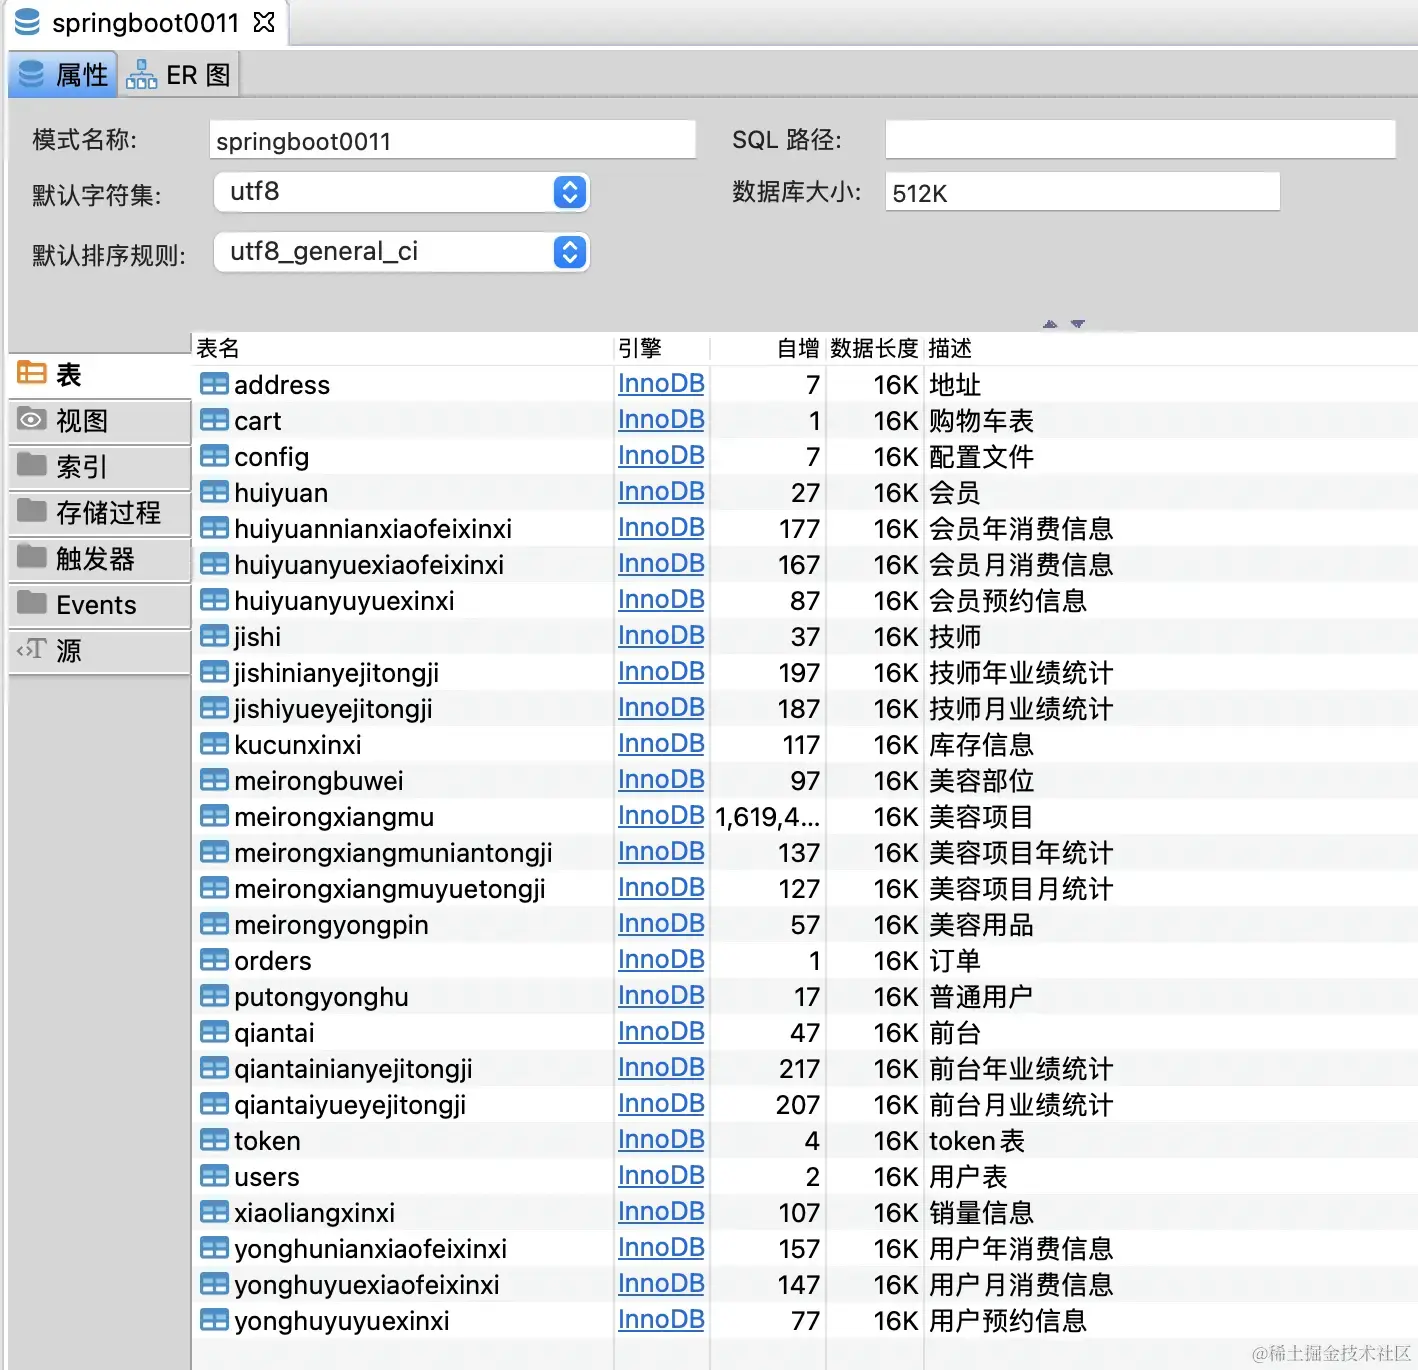
Task: Click the SQL 路径 input field
Action: pyautogui.click(x=1140, y=140)
